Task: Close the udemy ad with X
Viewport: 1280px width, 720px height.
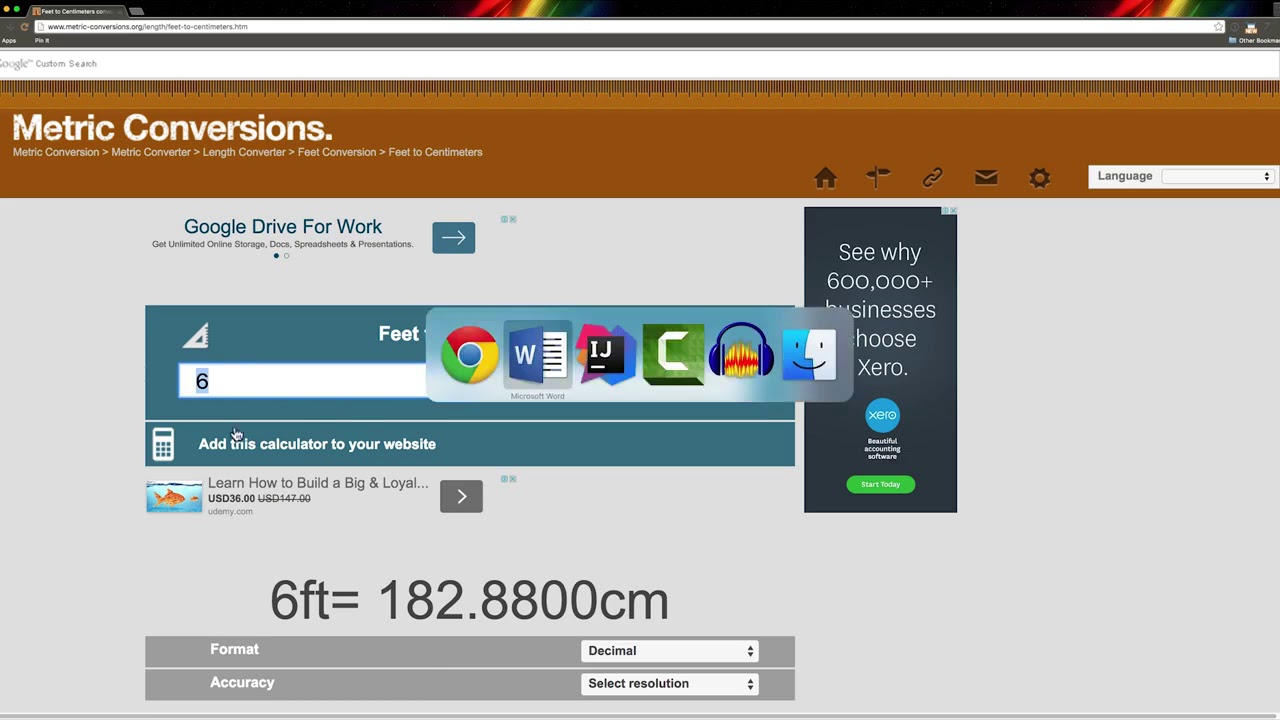Action: tap(512, 479)
